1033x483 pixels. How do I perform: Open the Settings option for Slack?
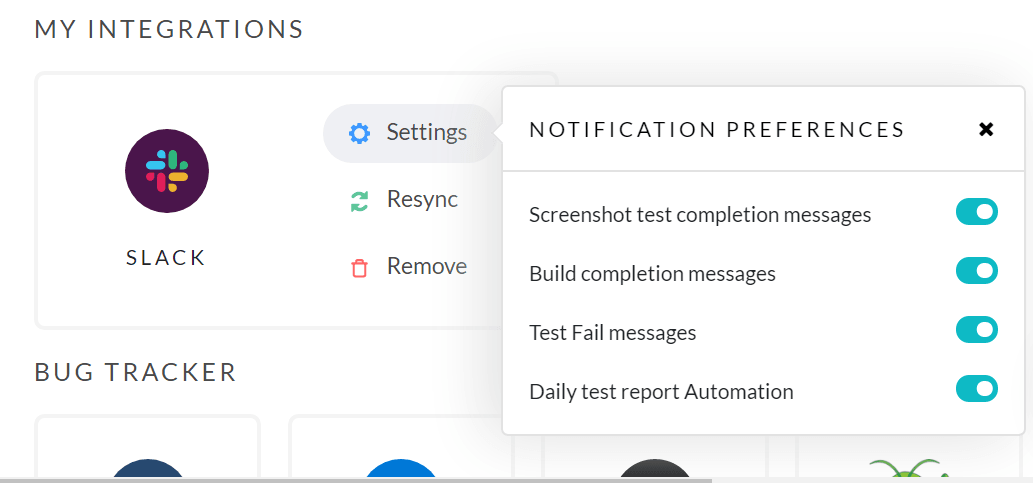click(x=426, y=132)
